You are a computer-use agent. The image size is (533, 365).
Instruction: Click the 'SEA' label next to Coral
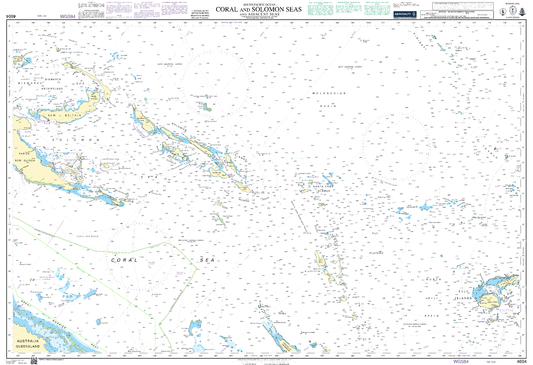tap(207, 260)
